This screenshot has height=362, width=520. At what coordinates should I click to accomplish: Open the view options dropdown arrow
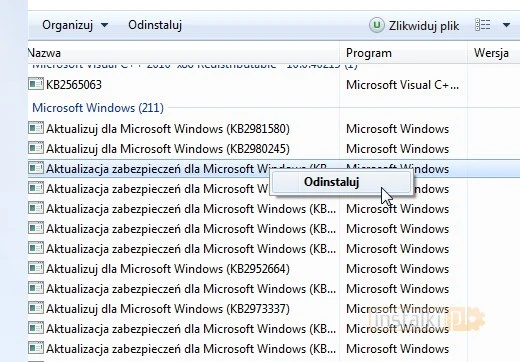506,25
